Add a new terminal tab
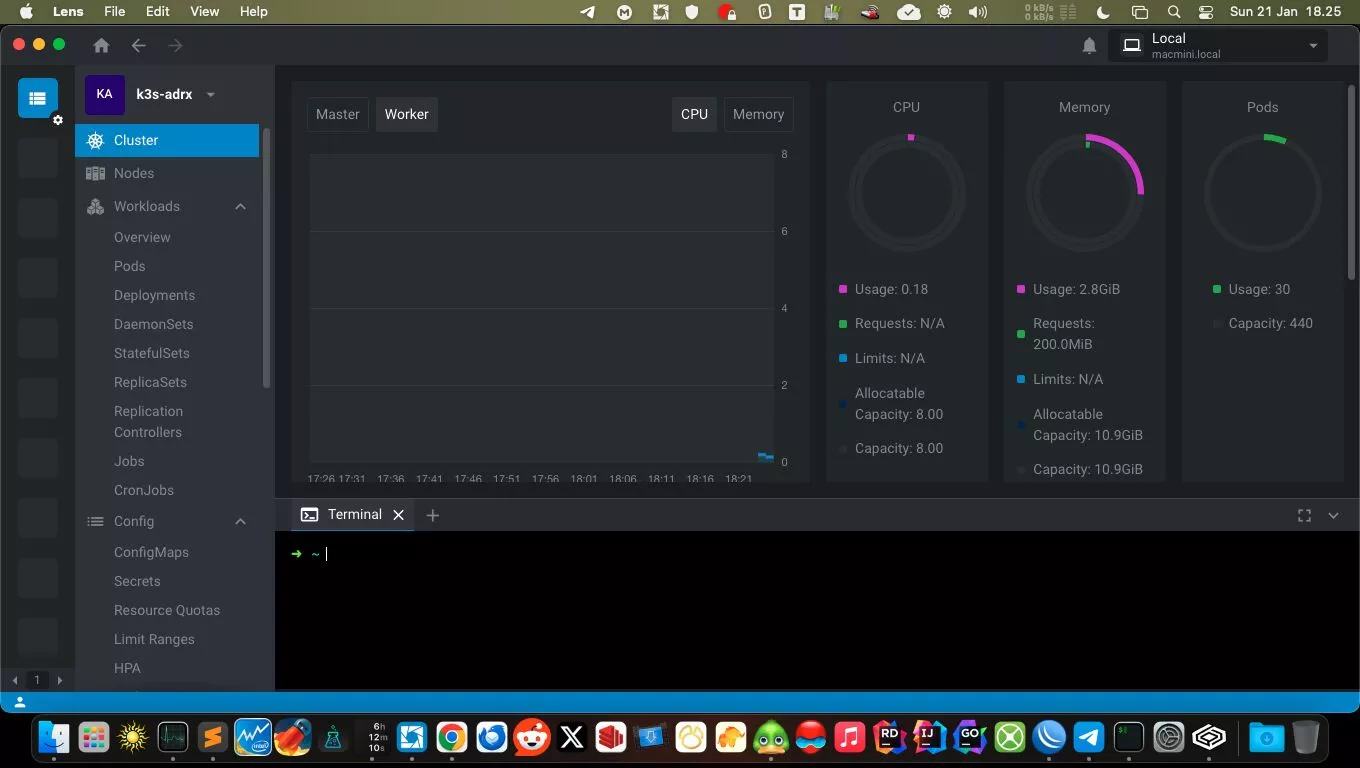This screenshot has width=1360, height=768. [x=432, y=515]
